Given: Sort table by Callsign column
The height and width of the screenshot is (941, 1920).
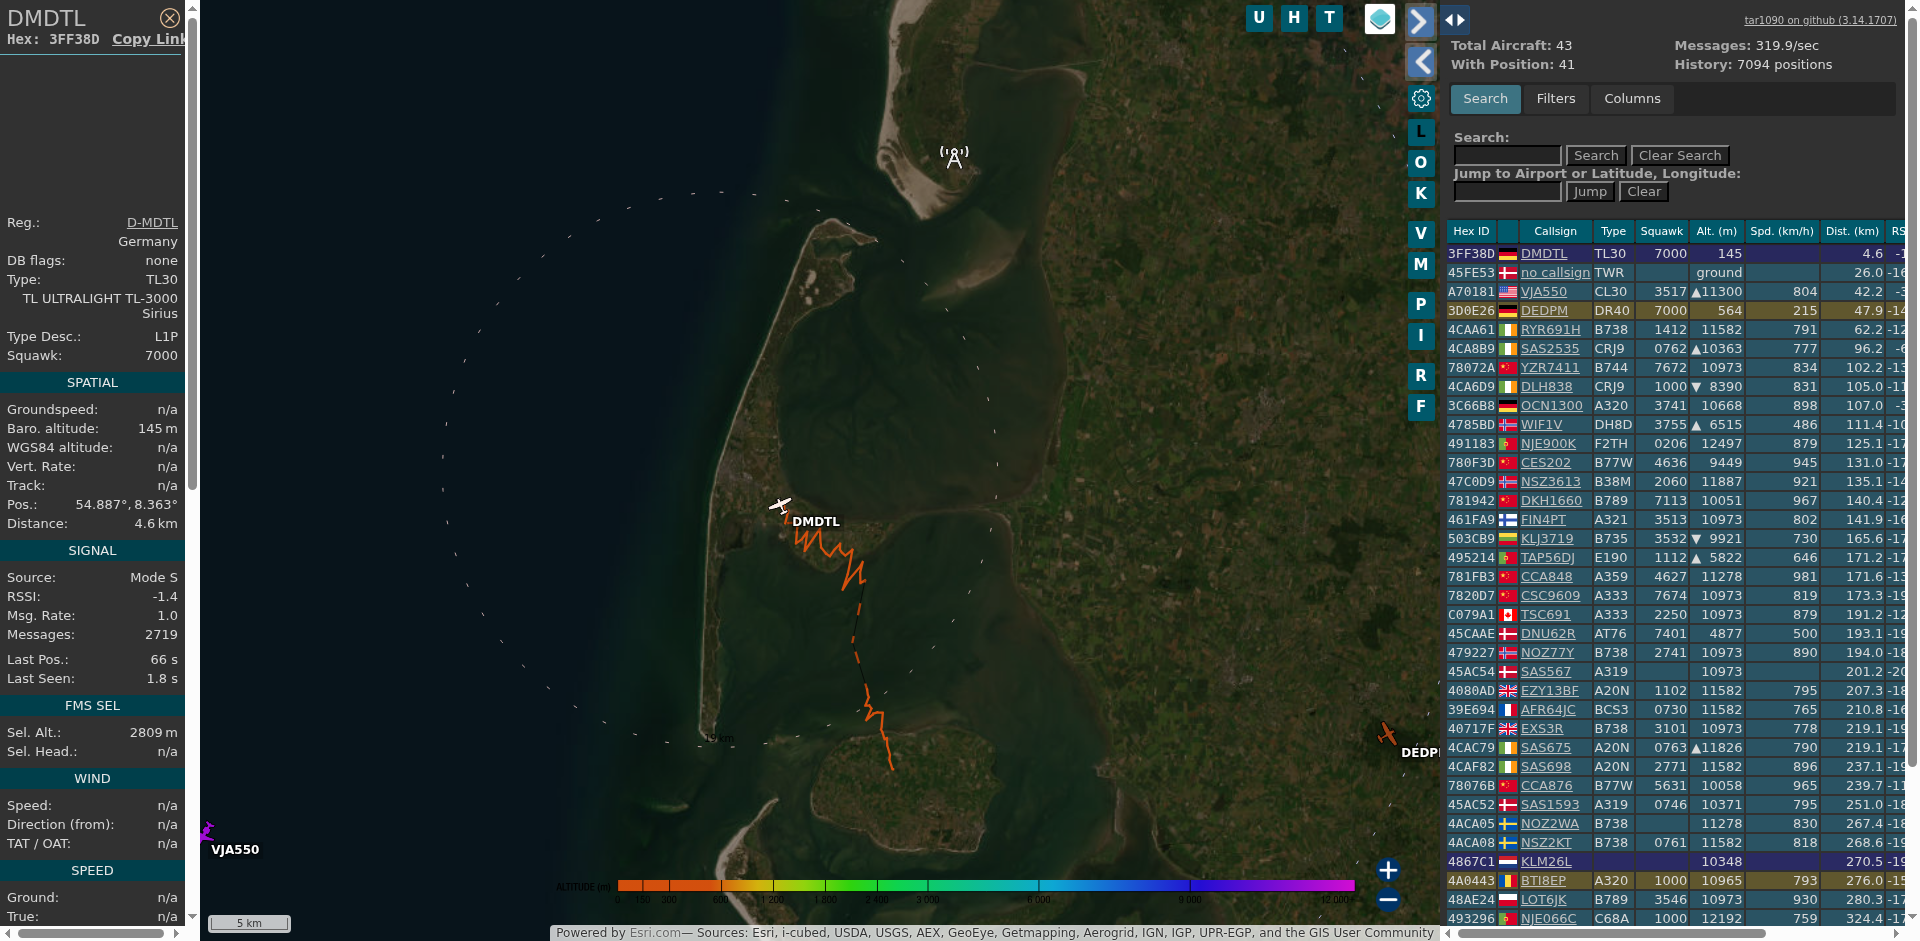Looking at the screenshot, I should (x=1555, y=231).
